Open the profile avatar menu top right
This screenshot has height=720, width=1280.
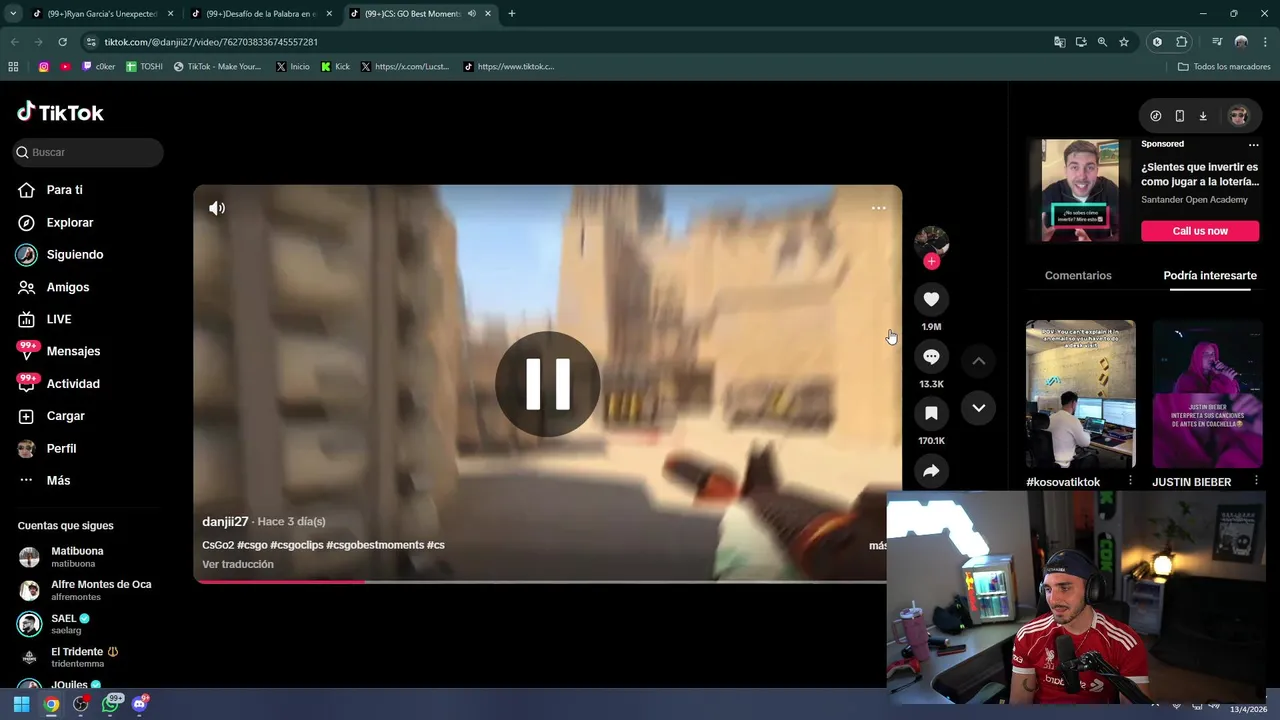pyautogui.click(x=1238, y=116)
